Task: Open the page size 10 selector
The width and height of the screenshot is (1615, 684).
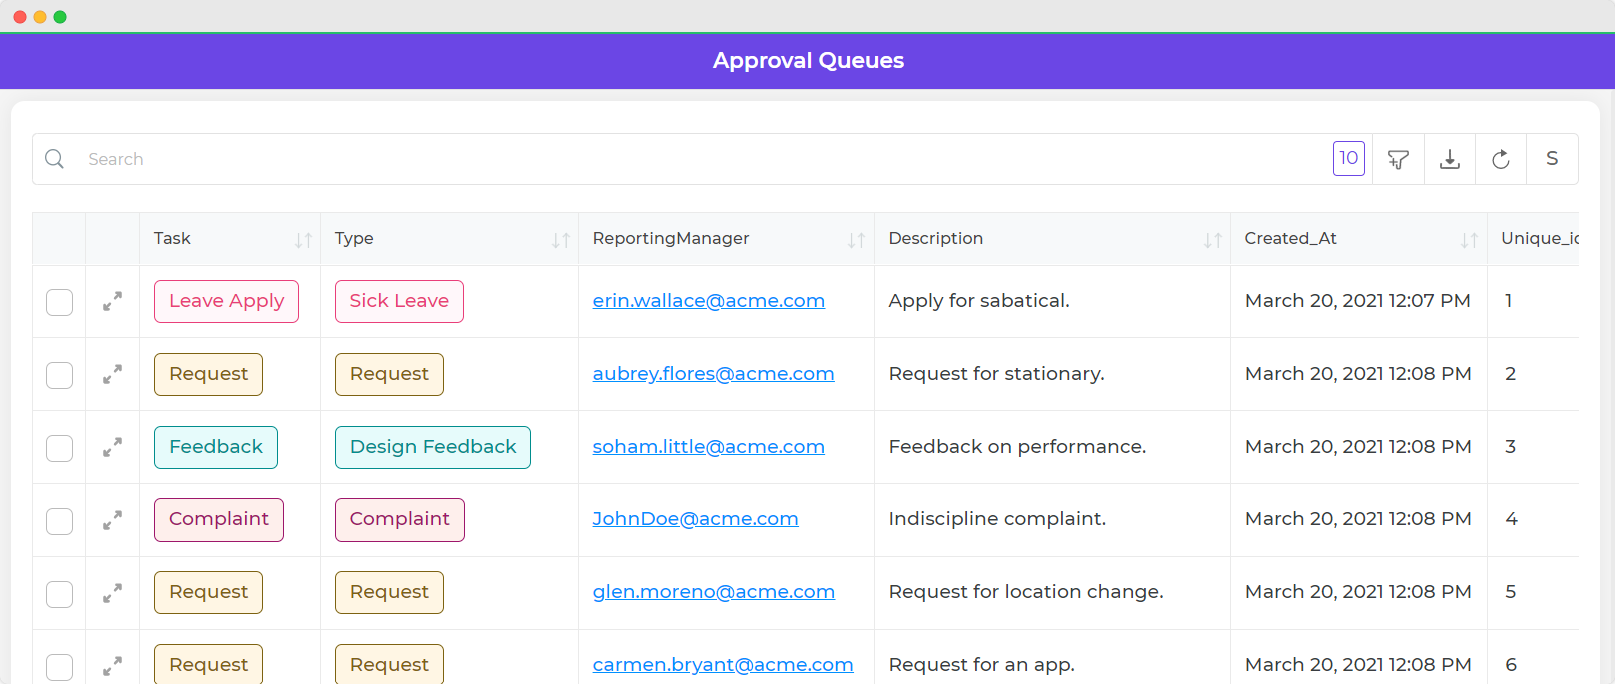Action: click(1348, 158)
